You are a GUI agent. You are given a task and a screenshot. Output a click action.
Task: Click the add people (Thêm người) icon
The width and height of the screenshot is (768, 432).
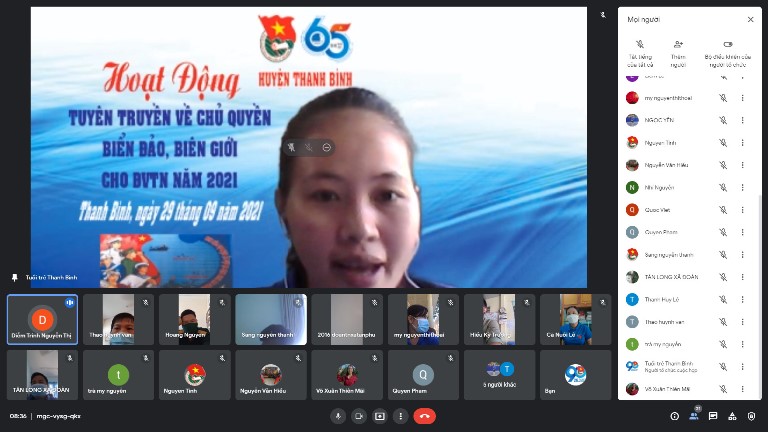coord(678,54)
